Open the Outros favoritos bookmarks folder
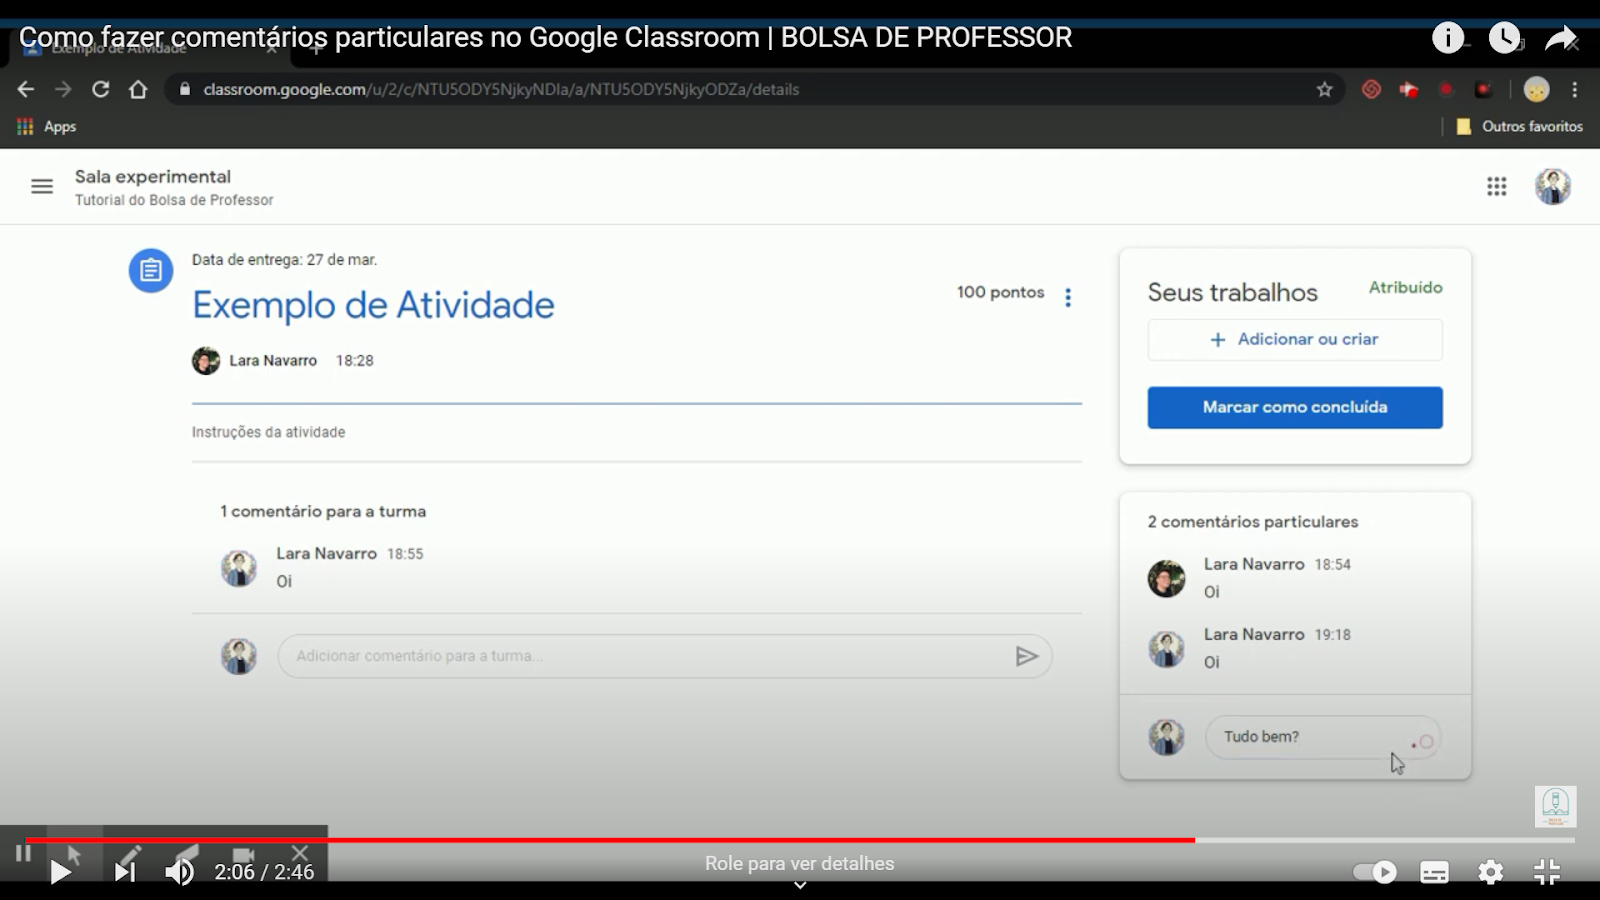The image size is (1600, 900). tap(1519, 126)
